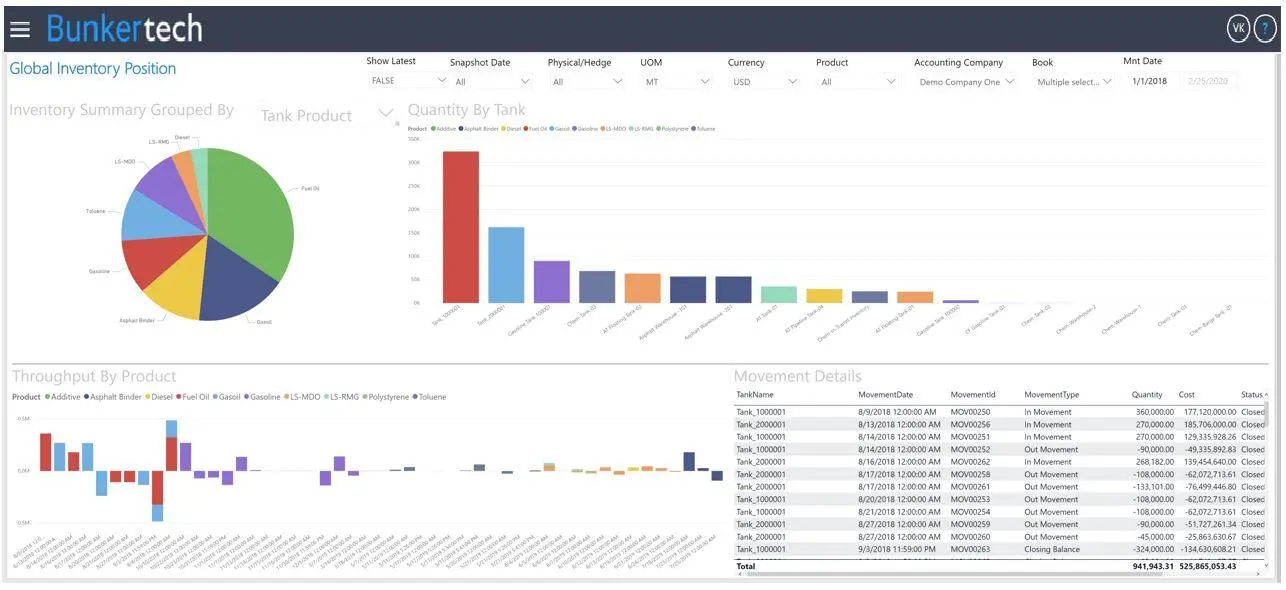
Task: Sort by MovementType column header
Action: [x=1051, y=395]
